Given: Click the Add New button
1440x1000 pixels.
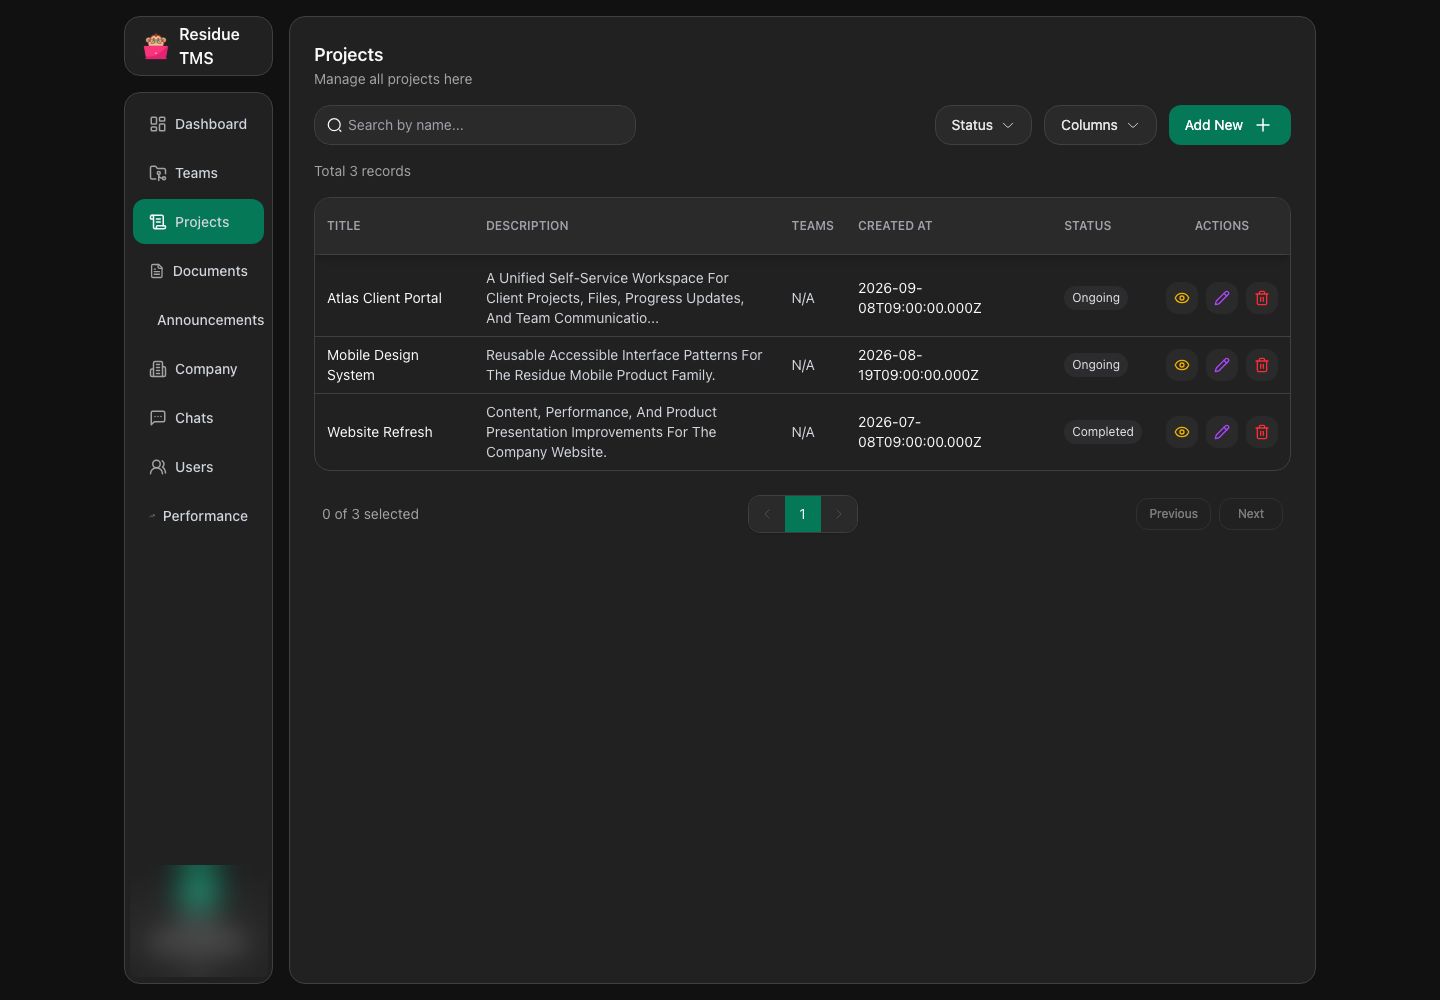Looking at the screenshot, I should [x=1230, y=125].
